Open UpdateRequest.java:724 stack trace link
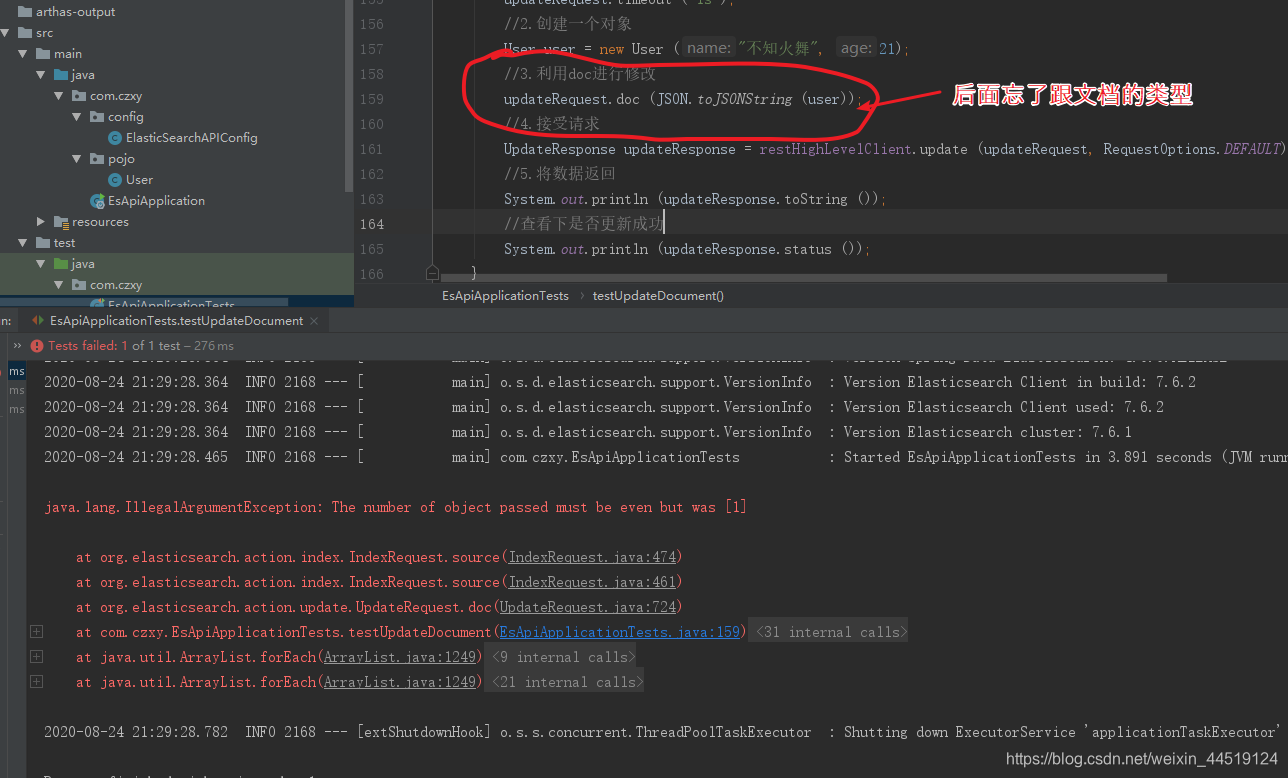The height and width of the screenshot is (778, 1288). pyautogui.click(x=586, y=606)
